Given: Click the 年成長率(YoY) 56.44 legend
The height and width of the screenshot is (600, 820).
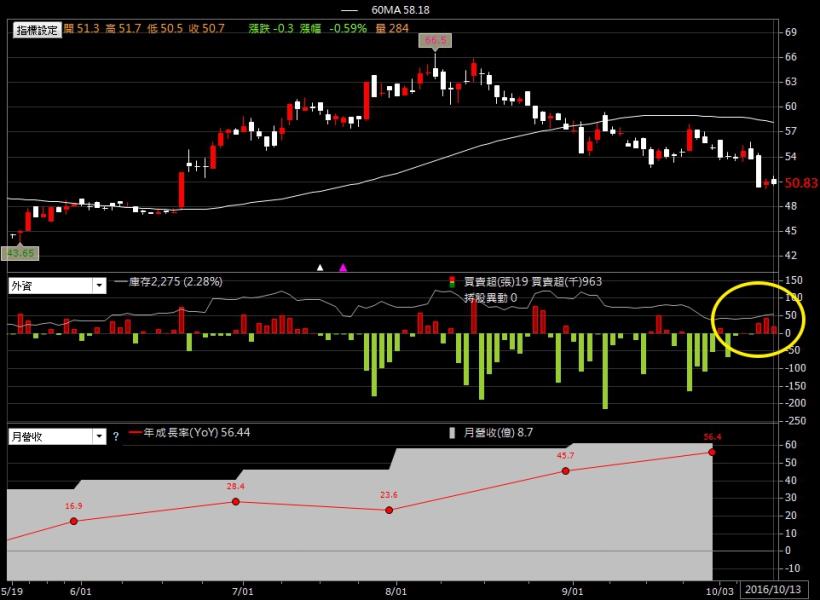Looking at the screenshot, I should coord(190,433).
